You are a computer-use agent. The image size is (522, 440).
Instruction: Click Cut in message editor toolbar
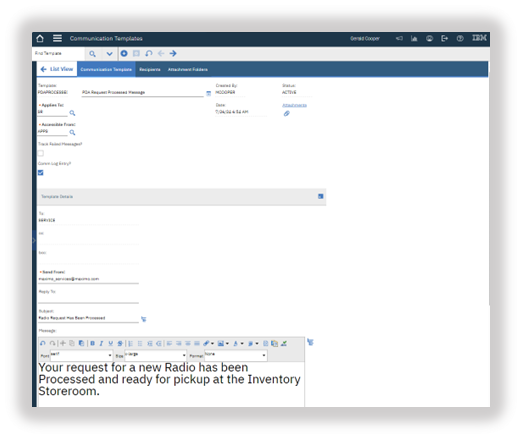coord(63,343)
